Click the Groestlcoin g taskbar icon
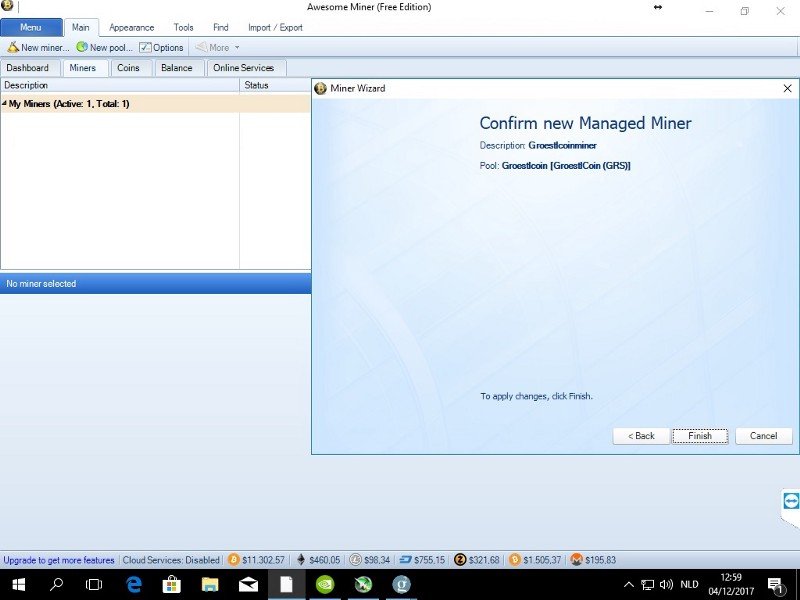Viewport: 800px width, 600px height. click(402, 584)
